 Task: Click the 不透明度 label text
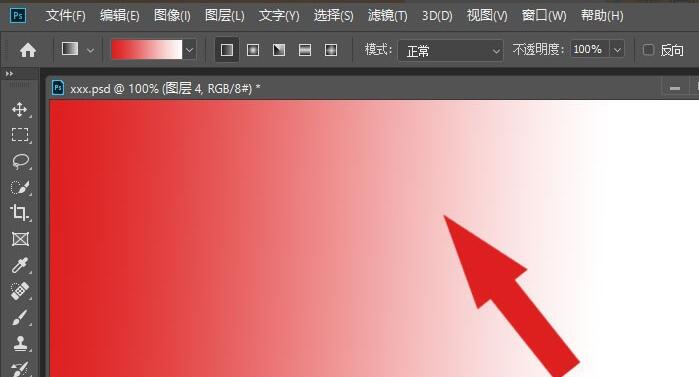[x=538, y=49]
